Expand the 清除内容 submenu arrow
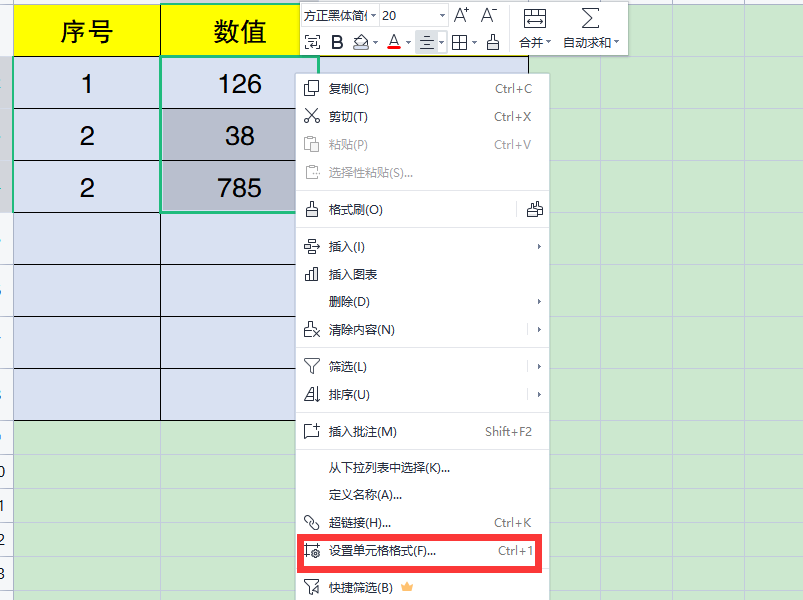Viewport: 803px width, 600px height. 539,330
